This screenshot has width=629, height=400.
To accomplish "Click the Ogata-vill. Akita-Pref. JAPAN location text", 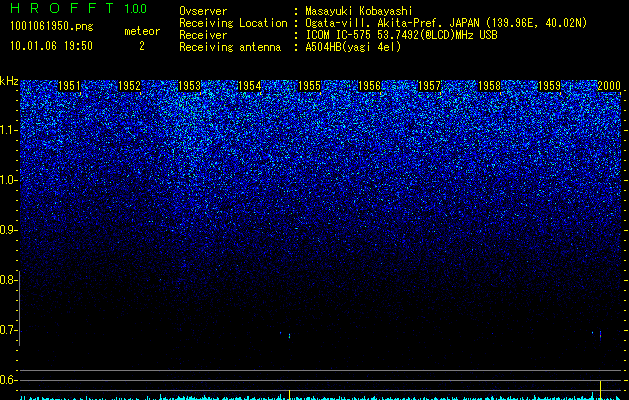I will tap(446, 23).
